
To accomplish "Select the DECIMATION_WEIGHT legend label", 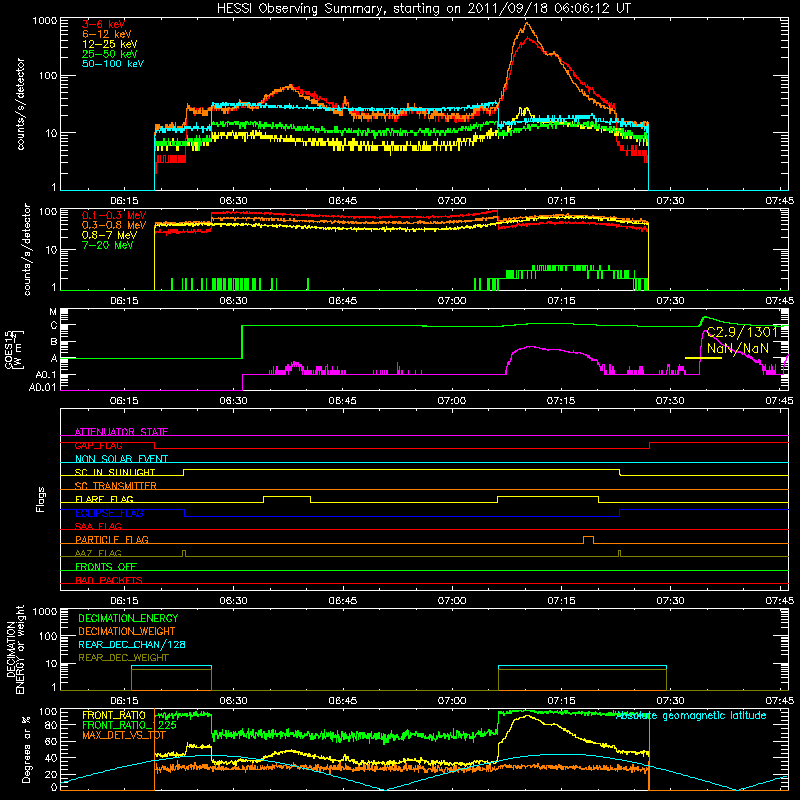I will (x=127, y=631).
